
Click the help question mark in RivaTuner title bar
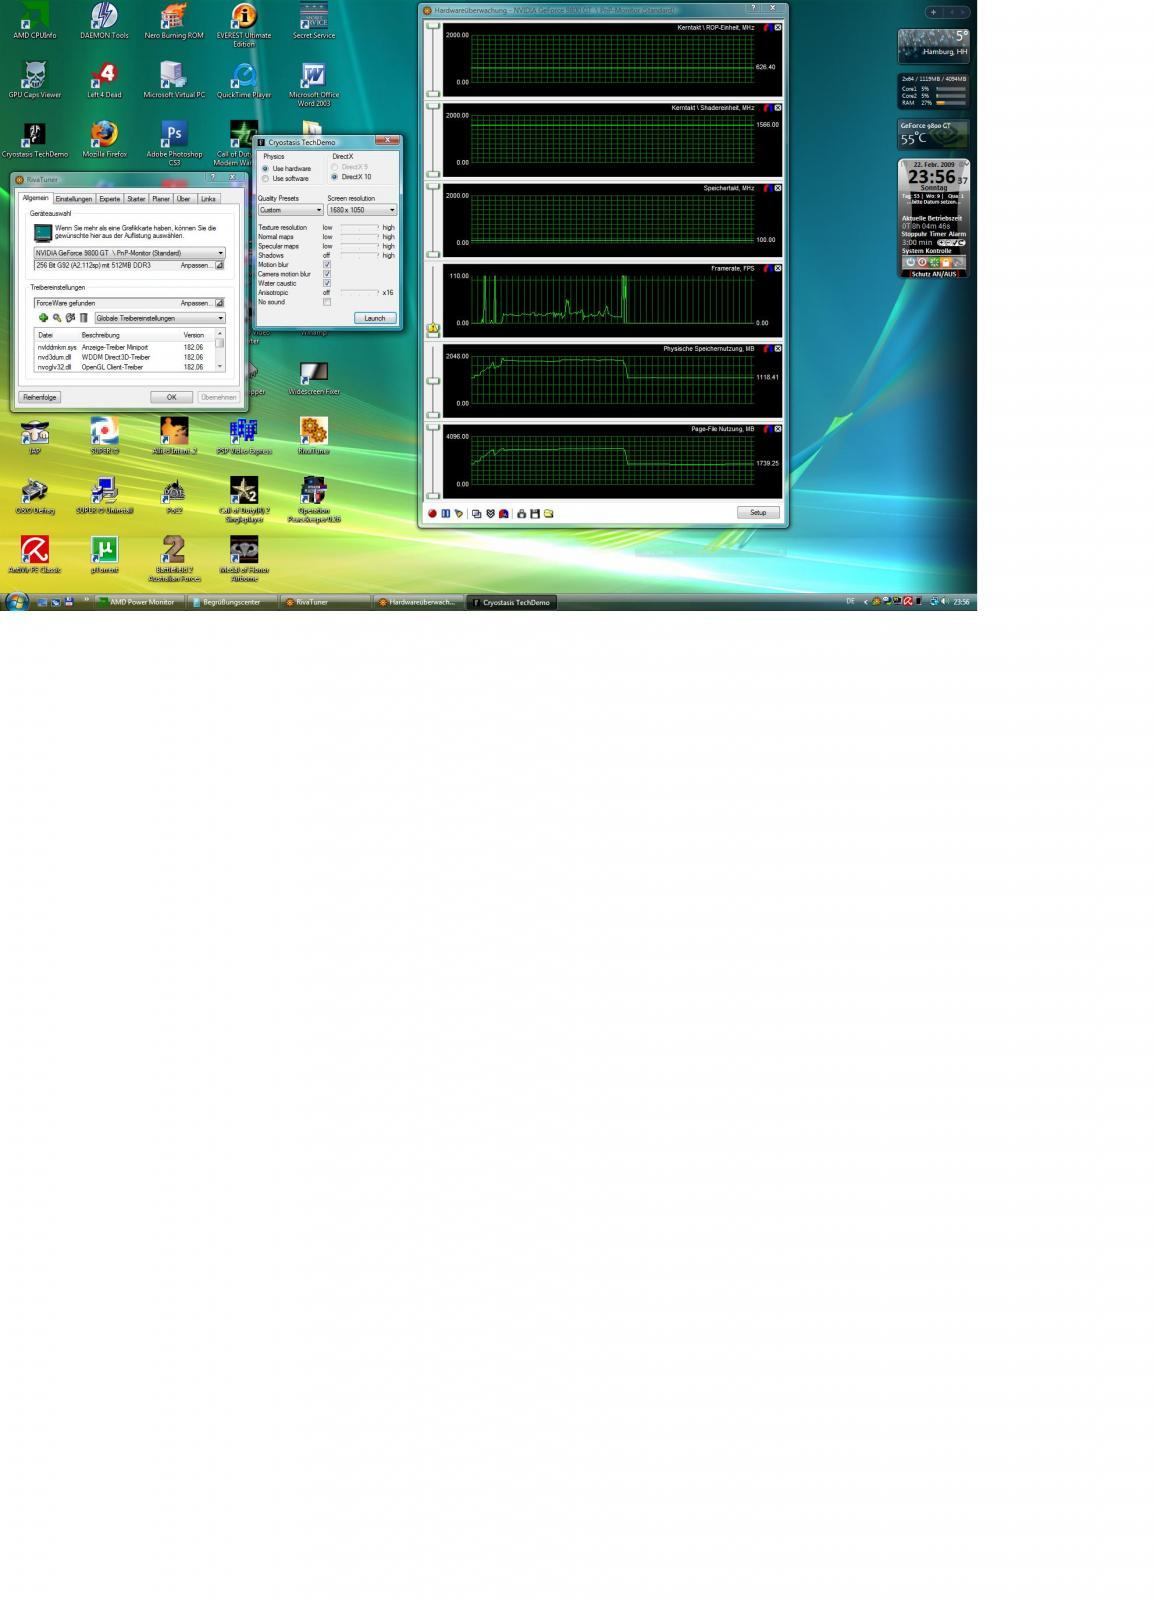point(212,177)
